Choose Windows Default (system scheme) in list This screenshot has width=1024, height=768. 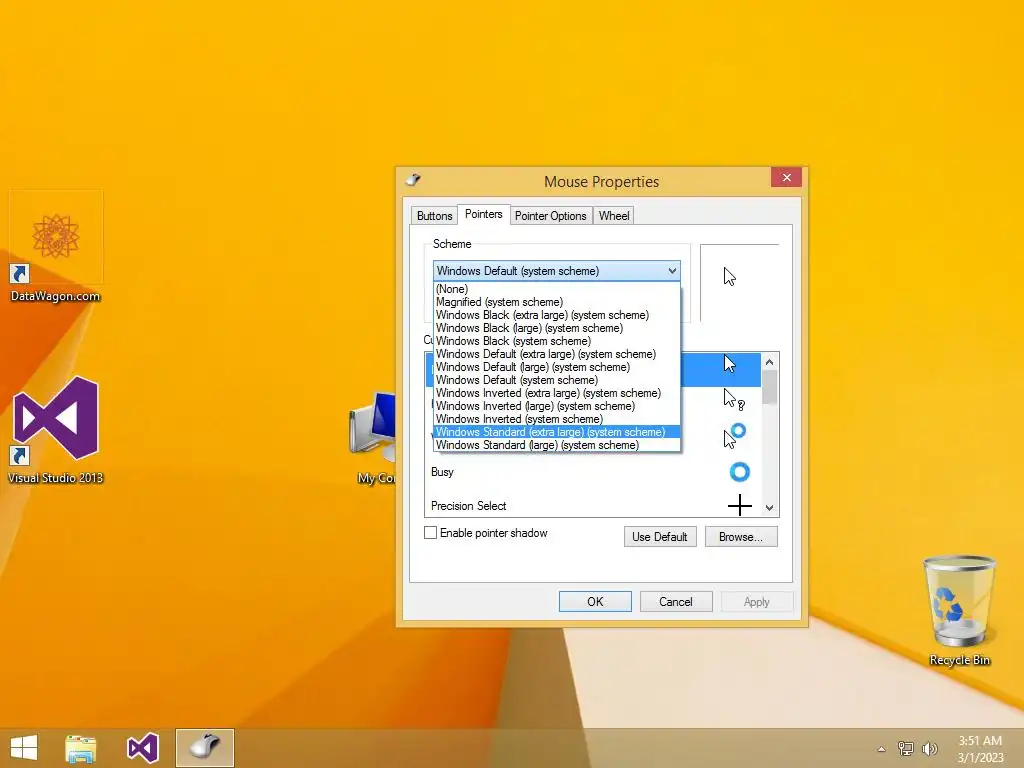tap(556, 380)
